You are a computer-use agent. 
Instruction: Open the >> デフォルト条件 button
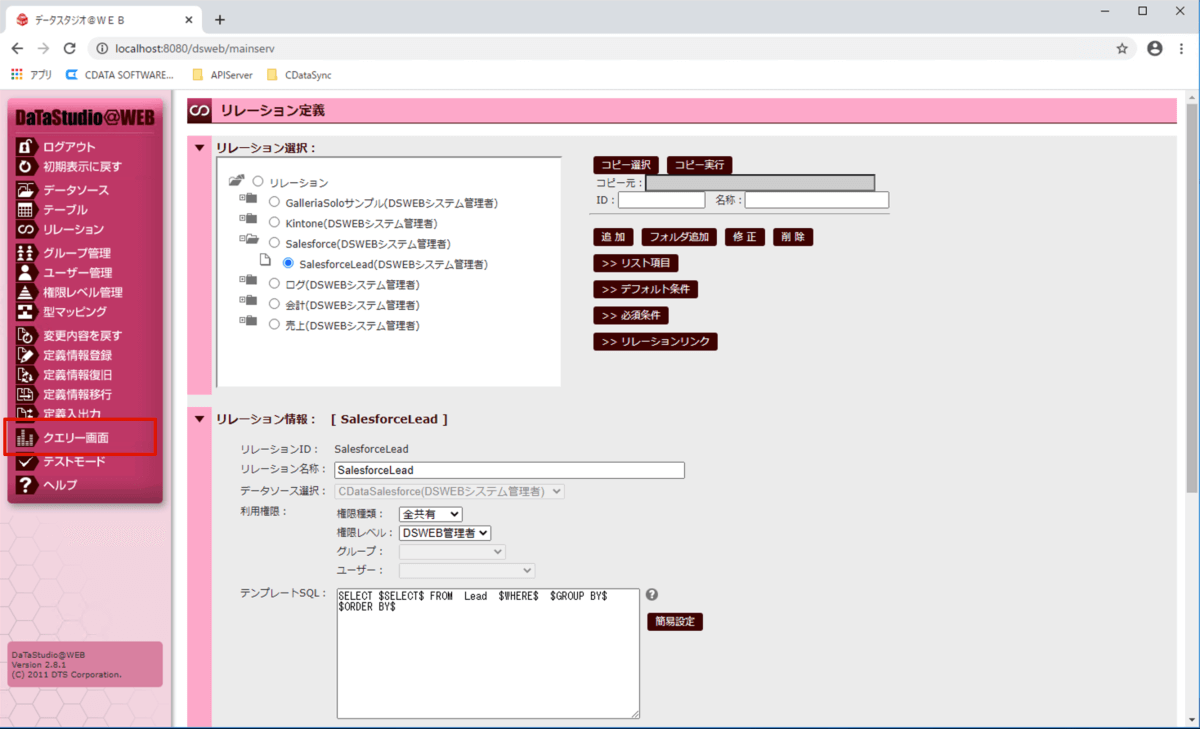646,289
